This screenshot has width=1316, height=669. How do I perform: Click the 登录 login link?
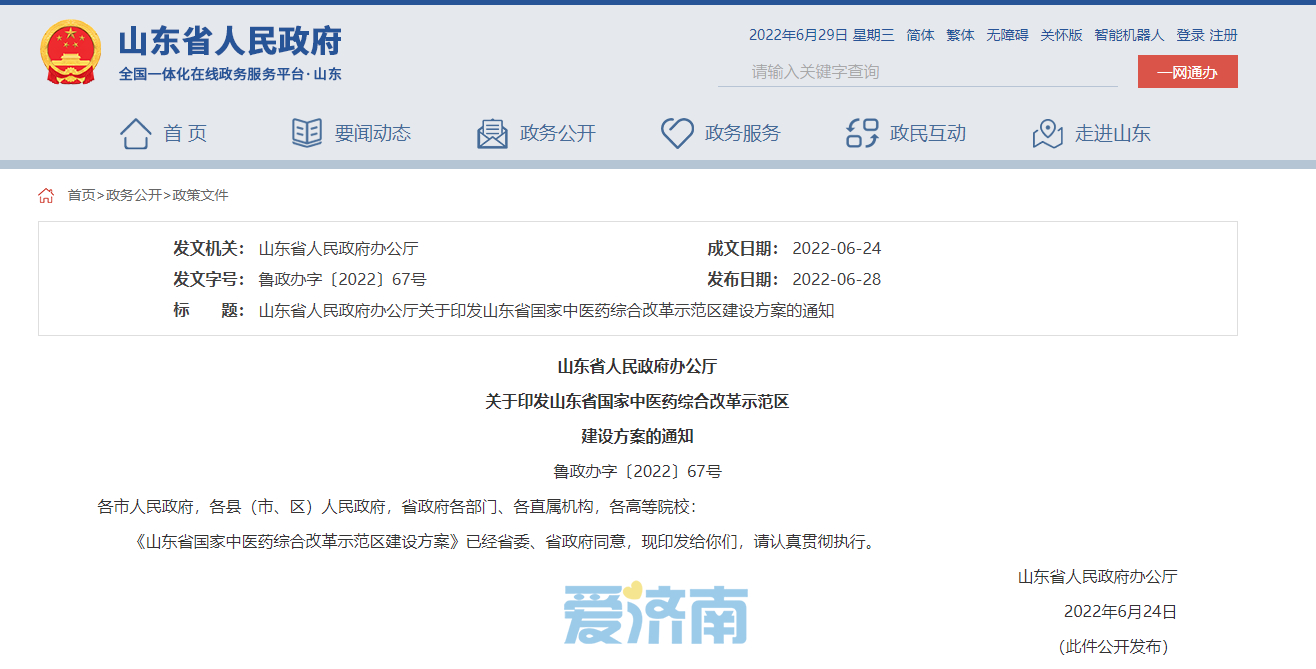coord(1191,34)
